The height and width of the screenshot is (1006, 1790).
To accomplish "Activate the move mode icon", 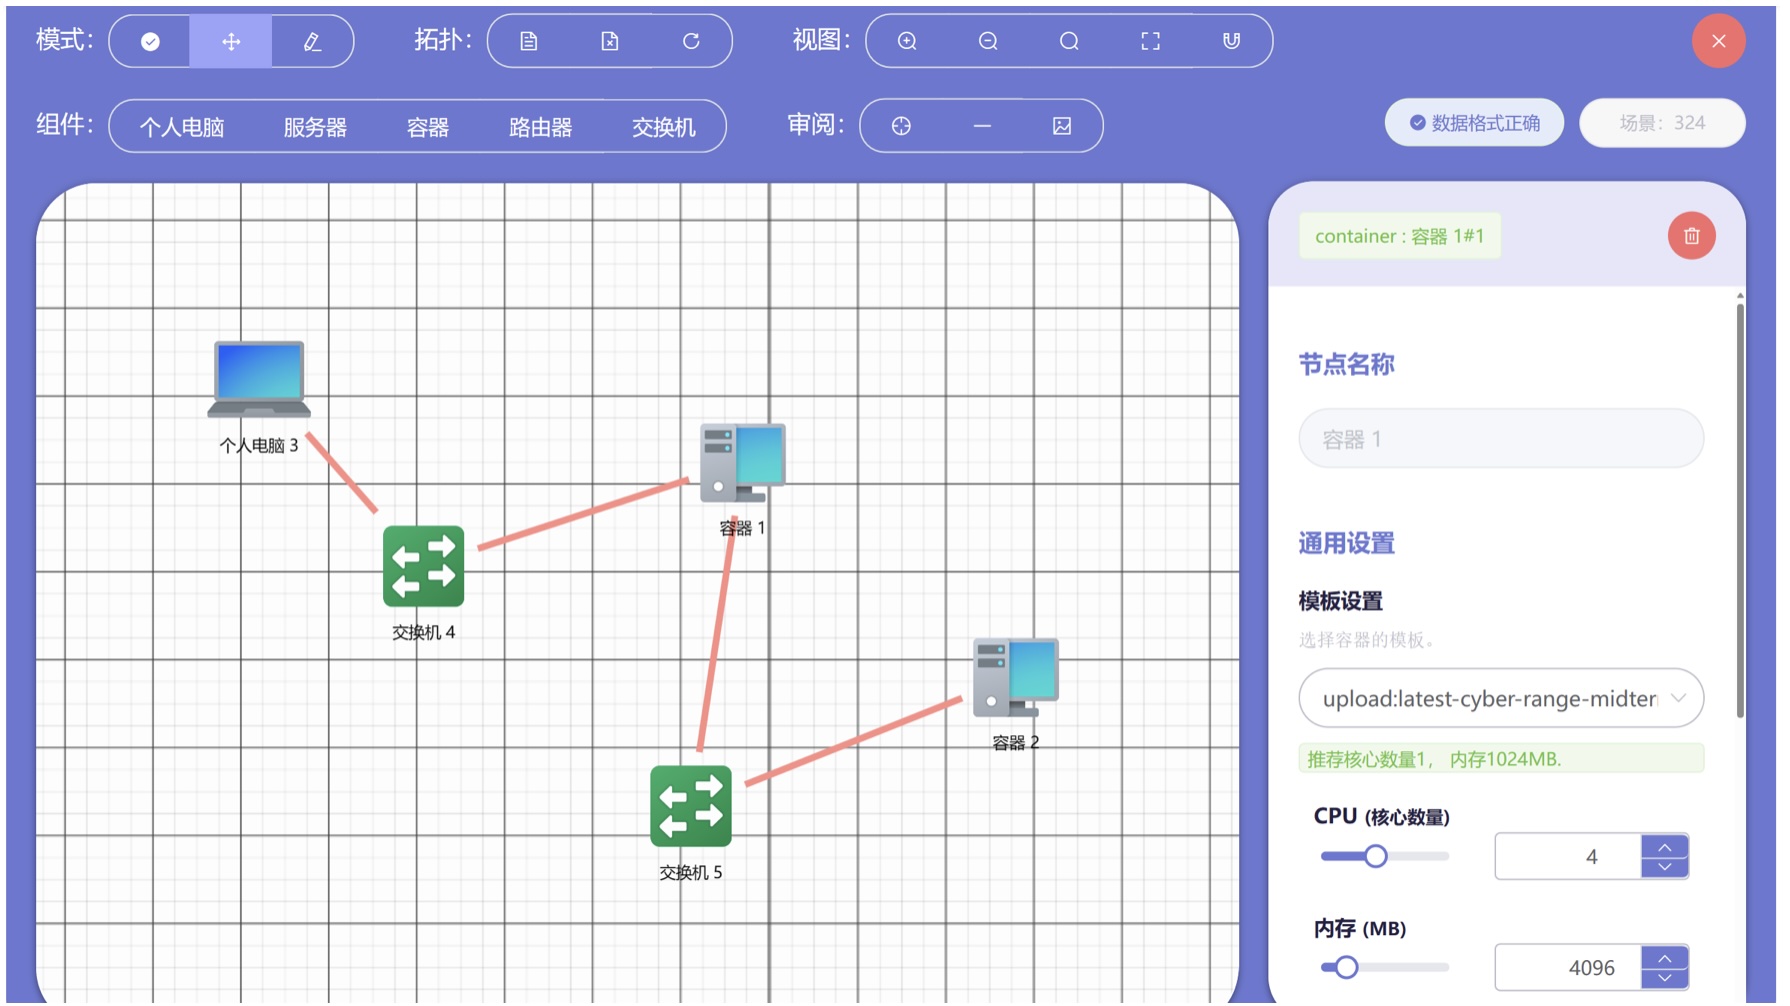I will pyautogui.click(x=231, y=41).
